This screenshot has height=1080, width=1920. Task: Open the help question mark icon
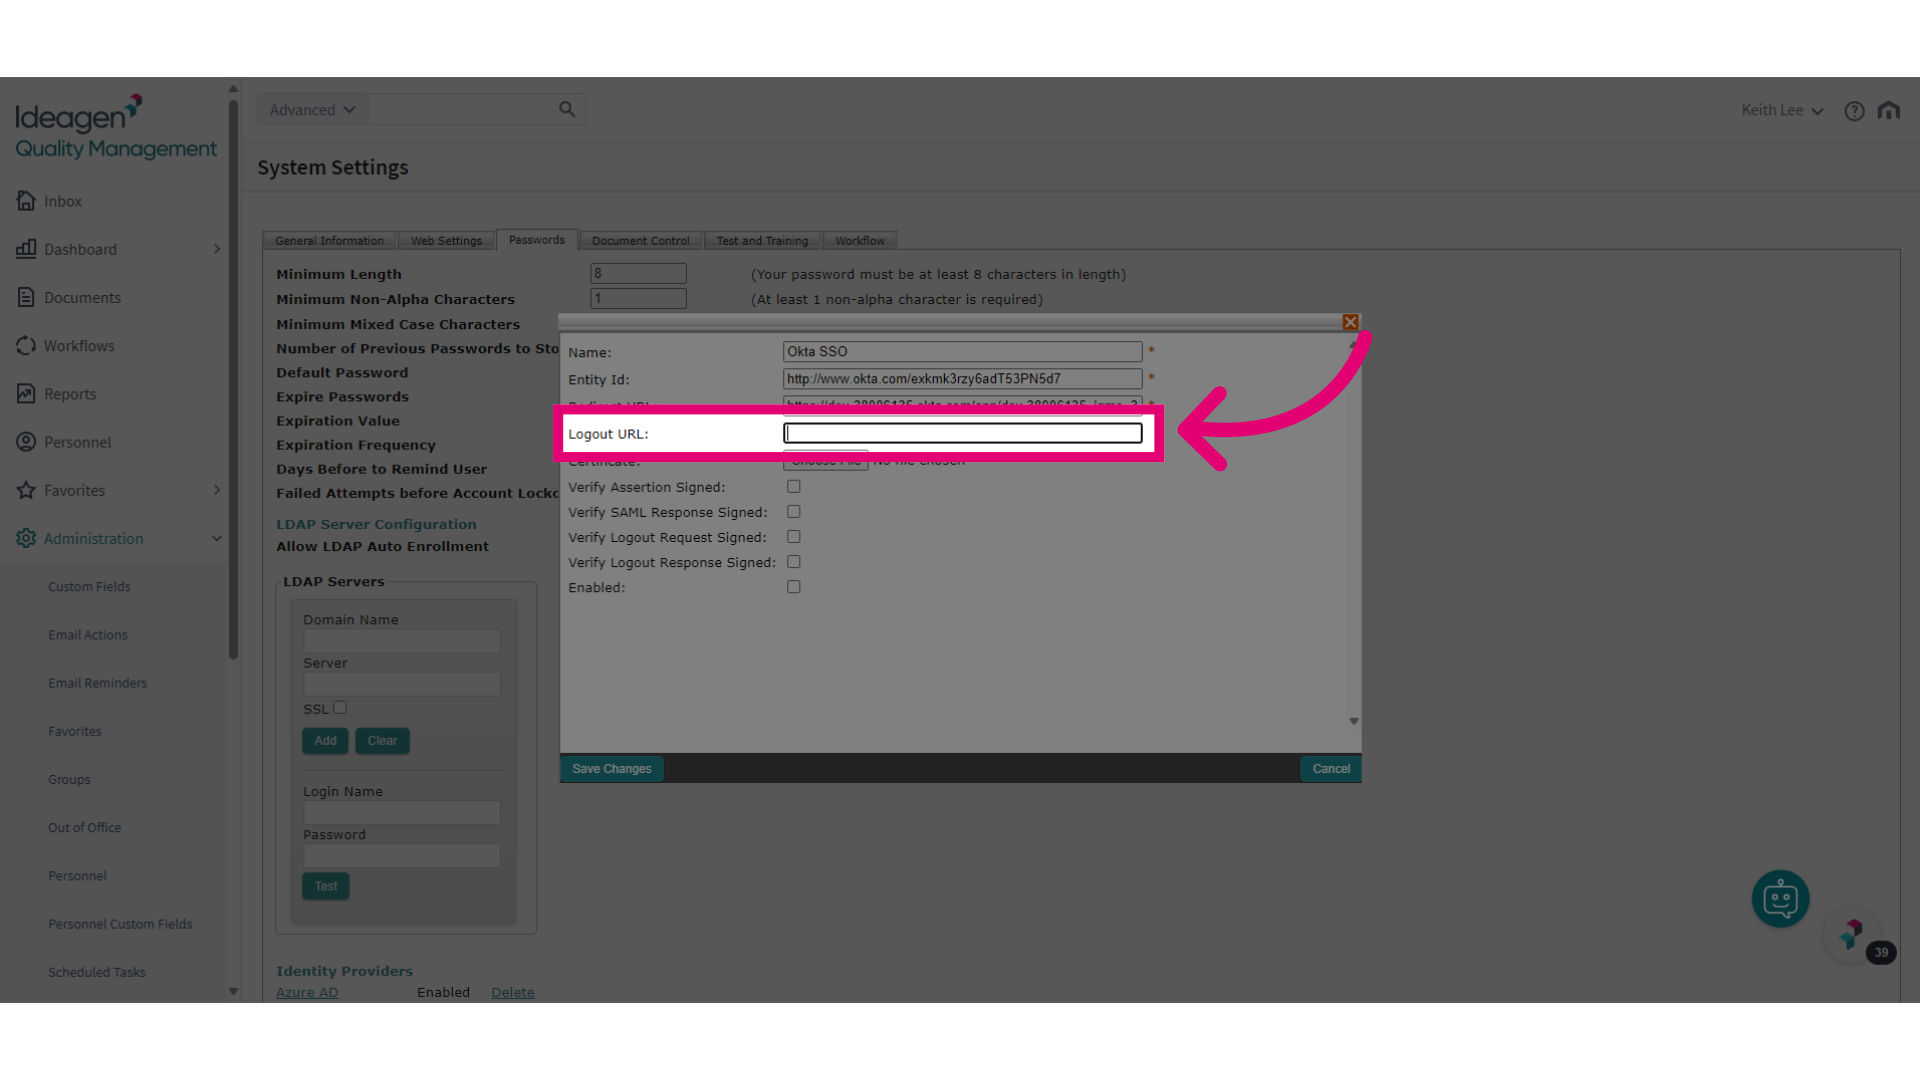point(1854,111)
